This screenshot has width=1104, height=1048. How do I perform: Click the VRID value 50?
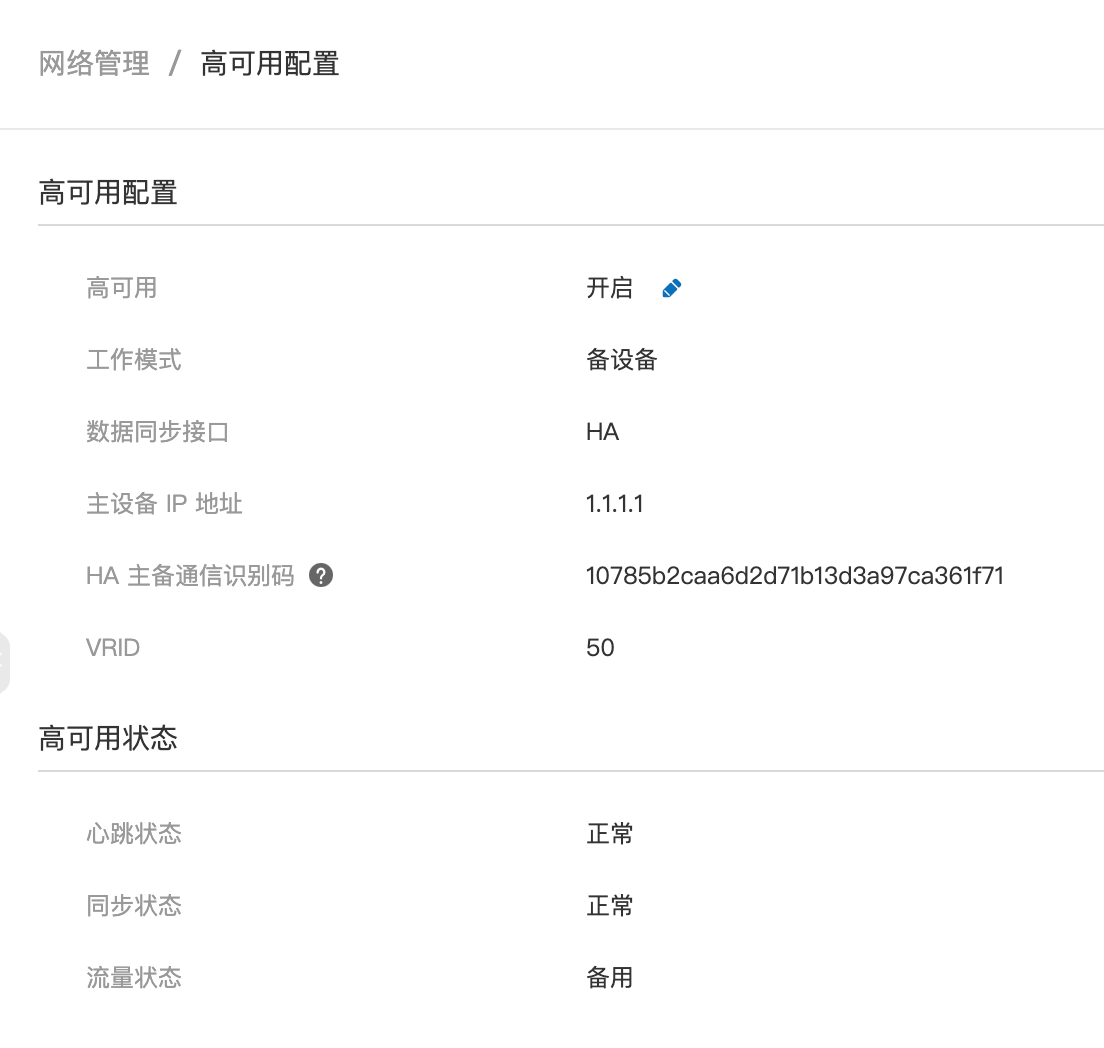pyautogui.click(x=600, y=648)
